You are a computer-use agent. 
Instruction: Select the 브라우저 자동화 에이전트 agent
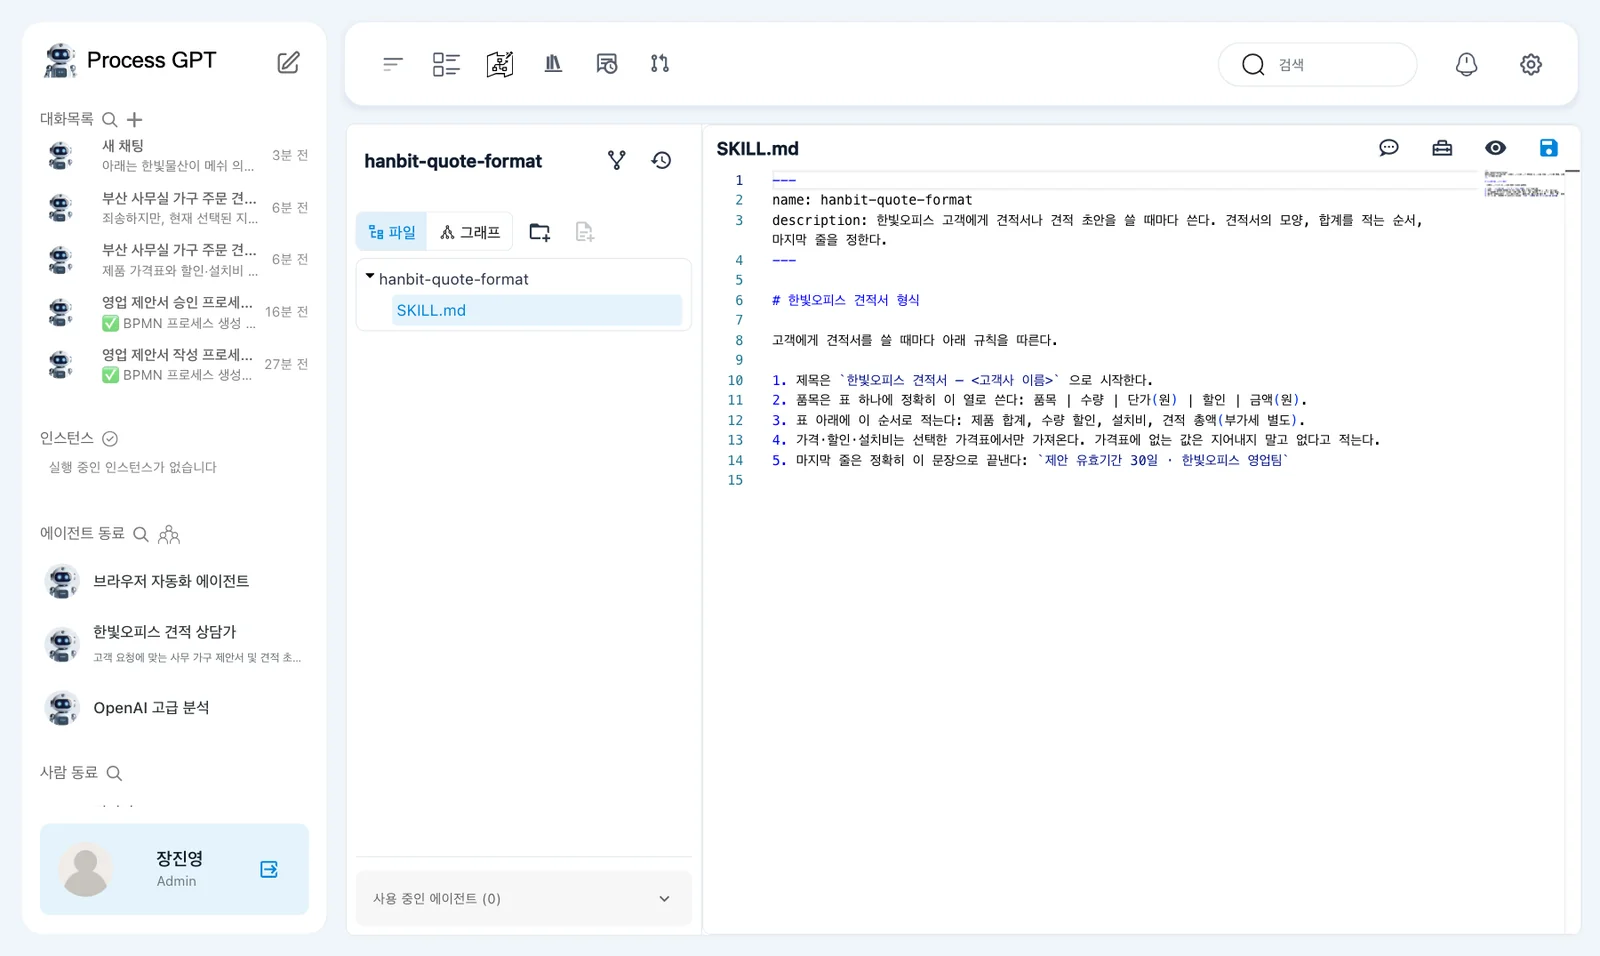pos(174,581)
